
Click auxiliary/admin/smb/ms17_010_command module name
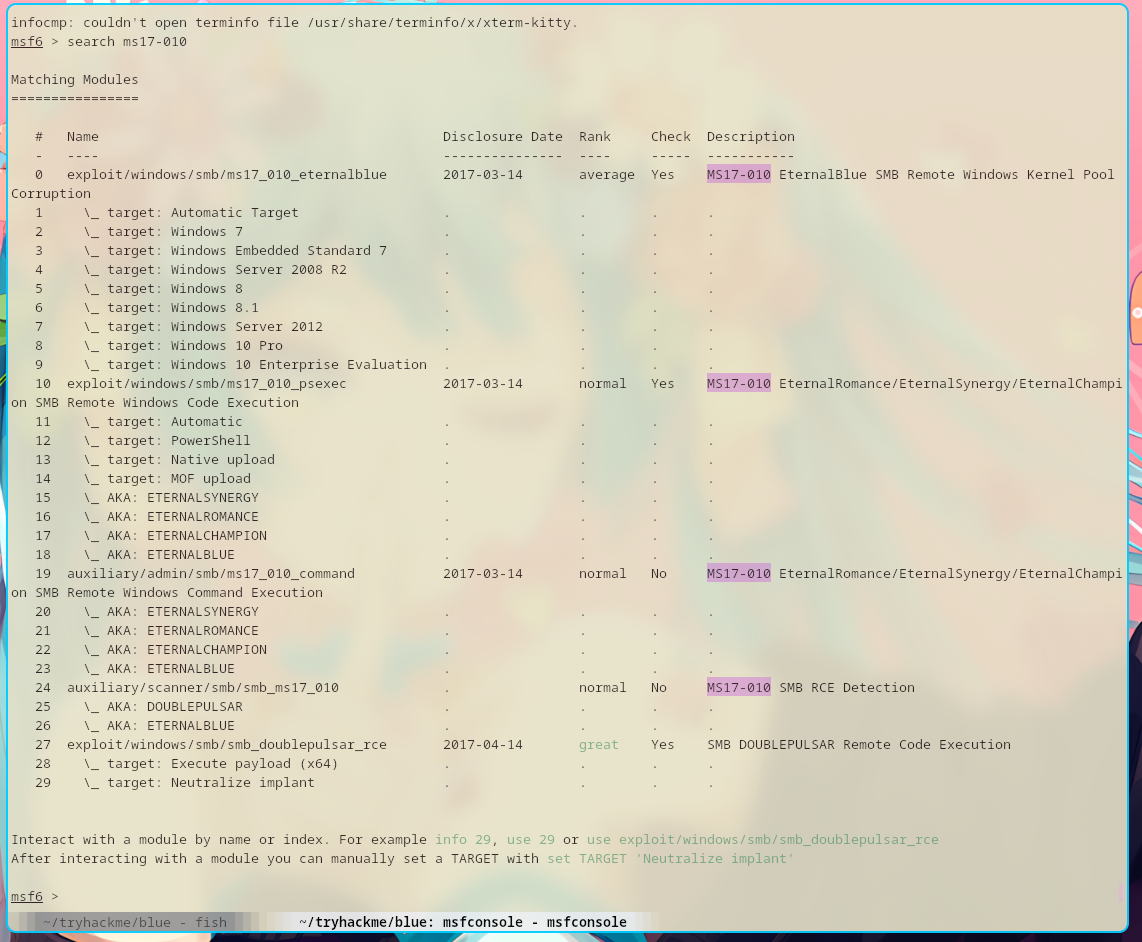coord(210,574)
